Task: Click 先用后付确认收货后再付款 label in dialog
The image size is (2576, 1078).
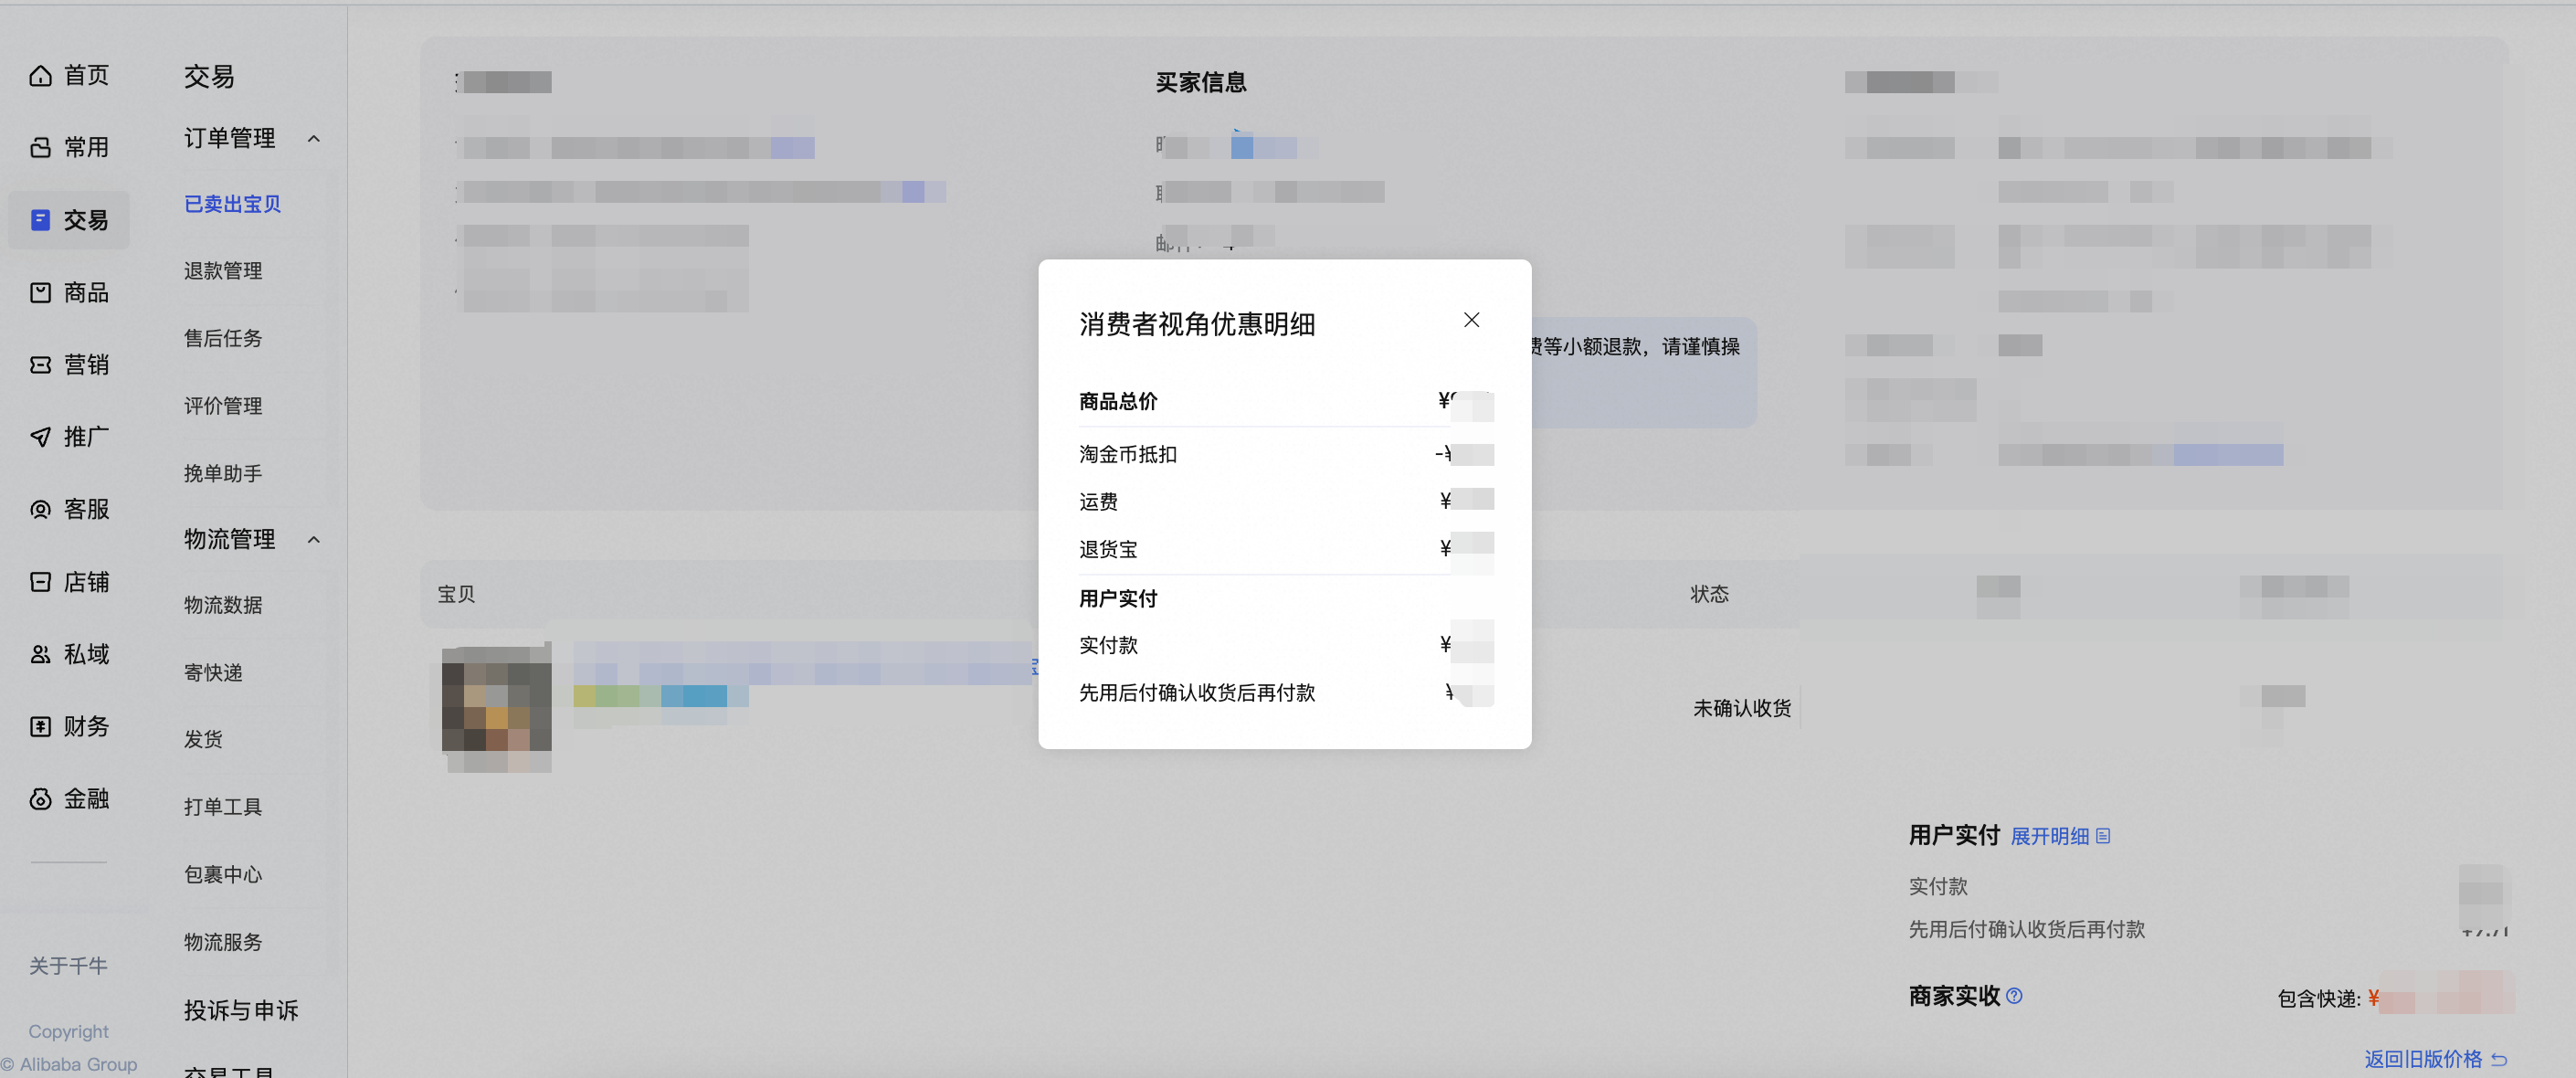Action: (x=1197, y=693)
